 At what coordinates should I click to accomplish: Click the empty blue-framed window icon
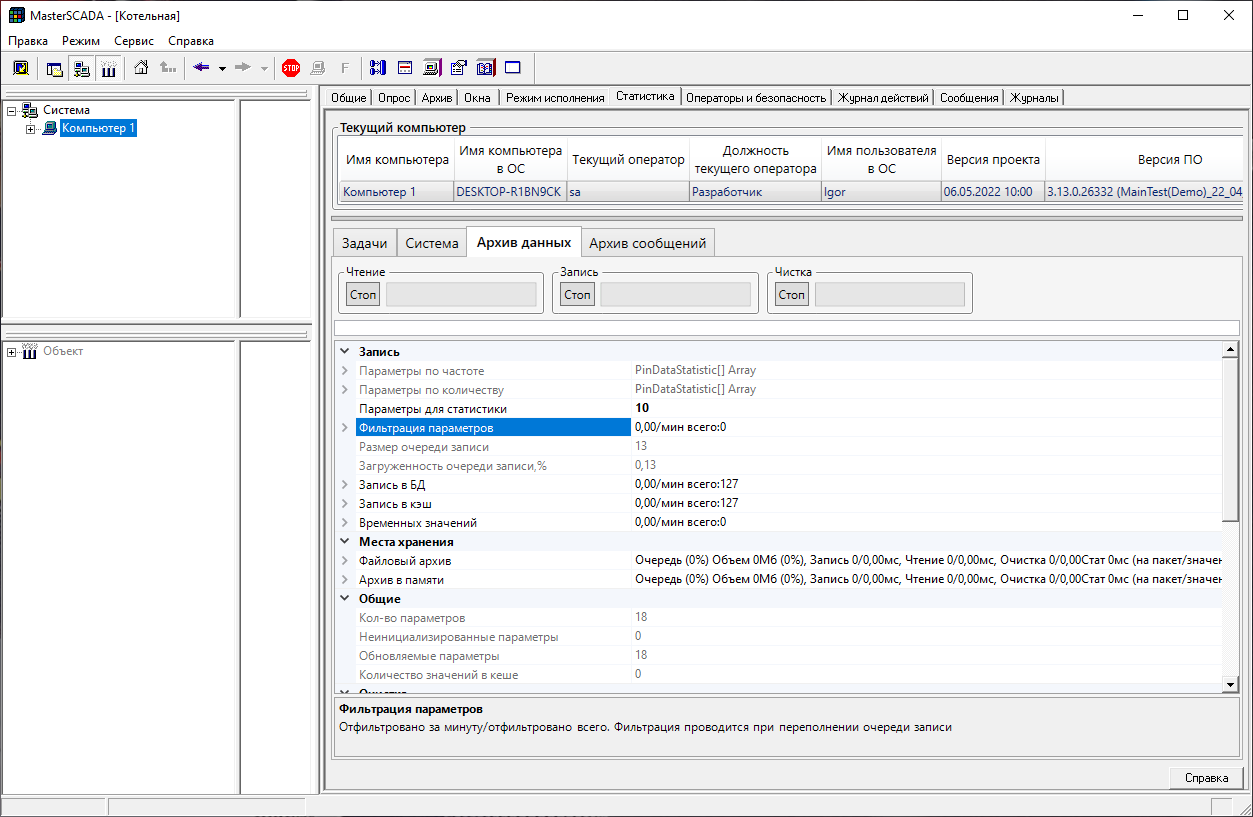(x=513, y=68)
